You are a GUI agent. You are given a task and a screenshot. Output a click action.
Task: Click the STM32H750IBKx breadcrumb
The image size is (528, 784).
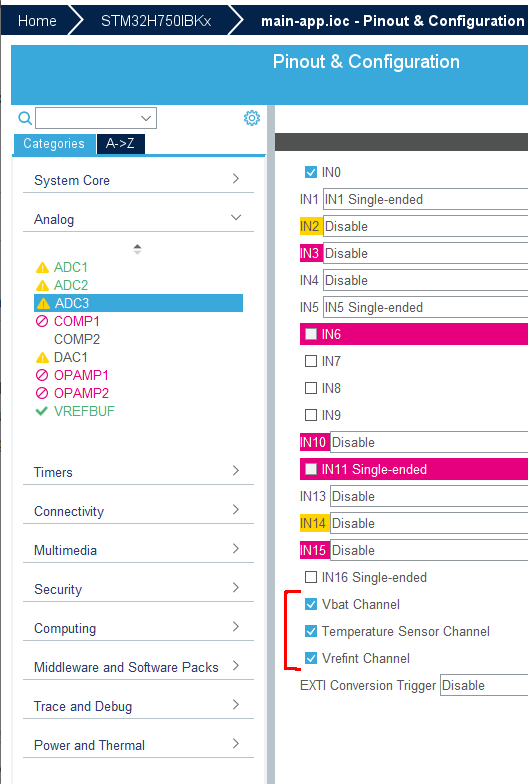coord(156,20)
